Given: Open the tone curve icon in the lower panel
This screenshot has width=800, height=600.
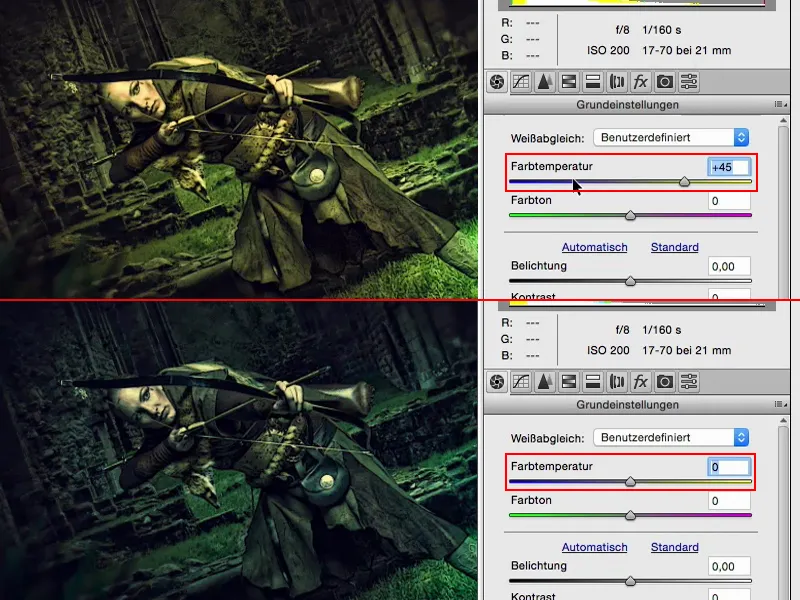Looking at the screenshot, I should pos(521,381).
